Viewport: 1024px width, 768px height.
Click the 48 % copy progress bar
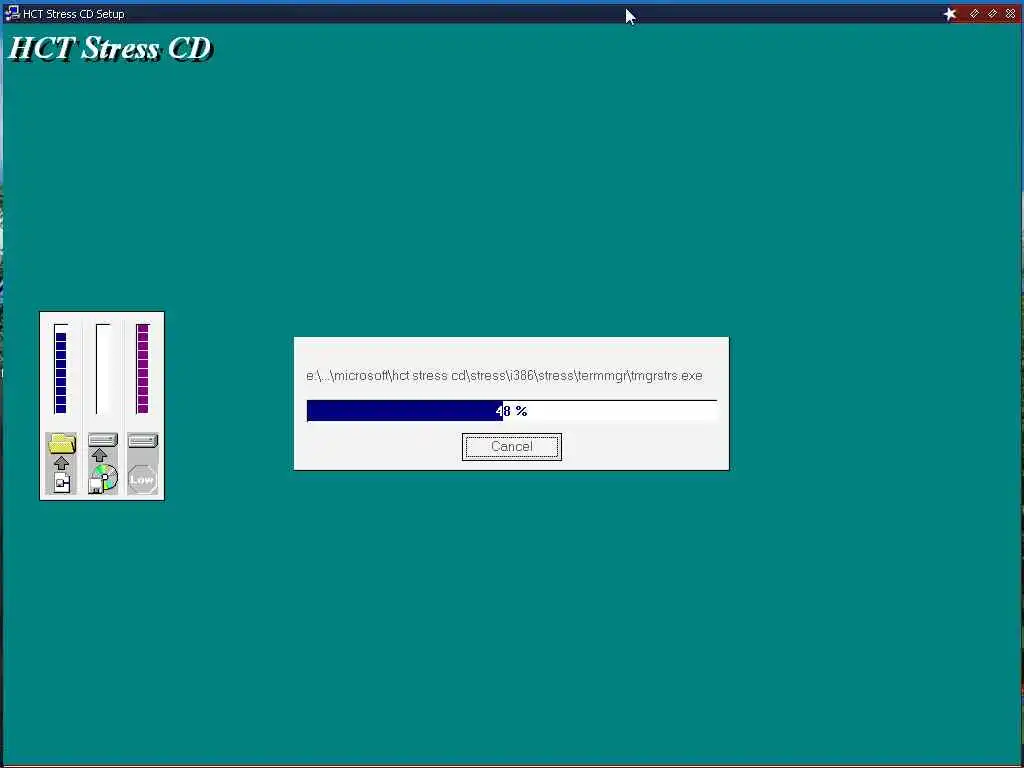pyautogui.click(x=512, y=411)
